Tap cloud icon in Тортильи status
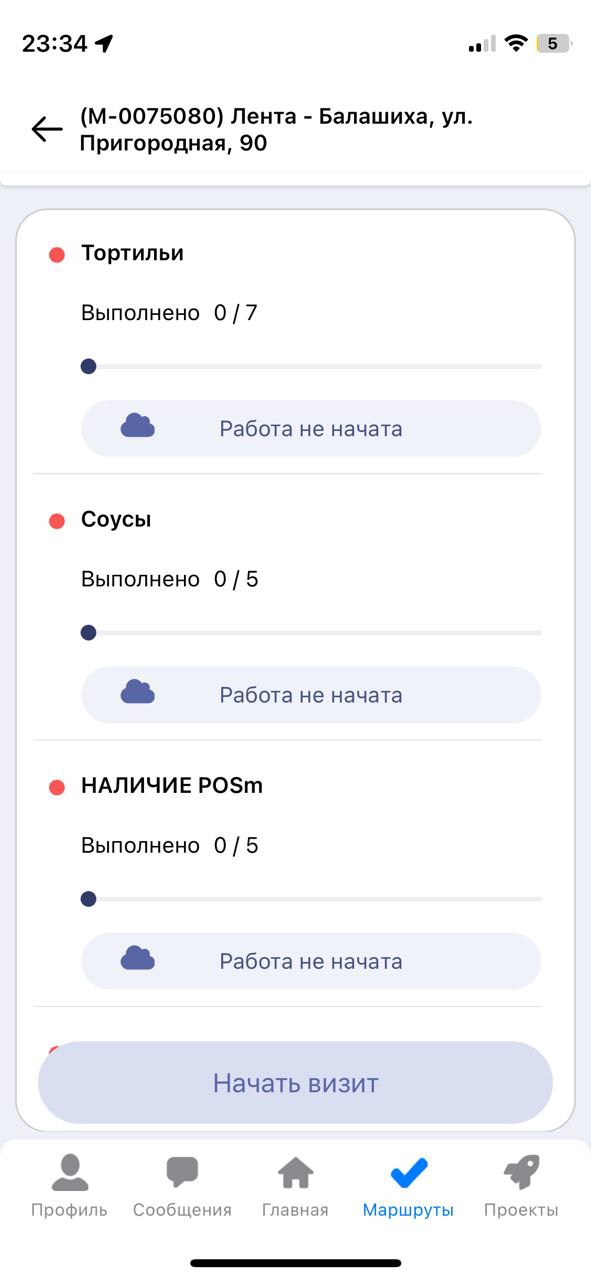 pyautogui.click(x=138, y=426)
